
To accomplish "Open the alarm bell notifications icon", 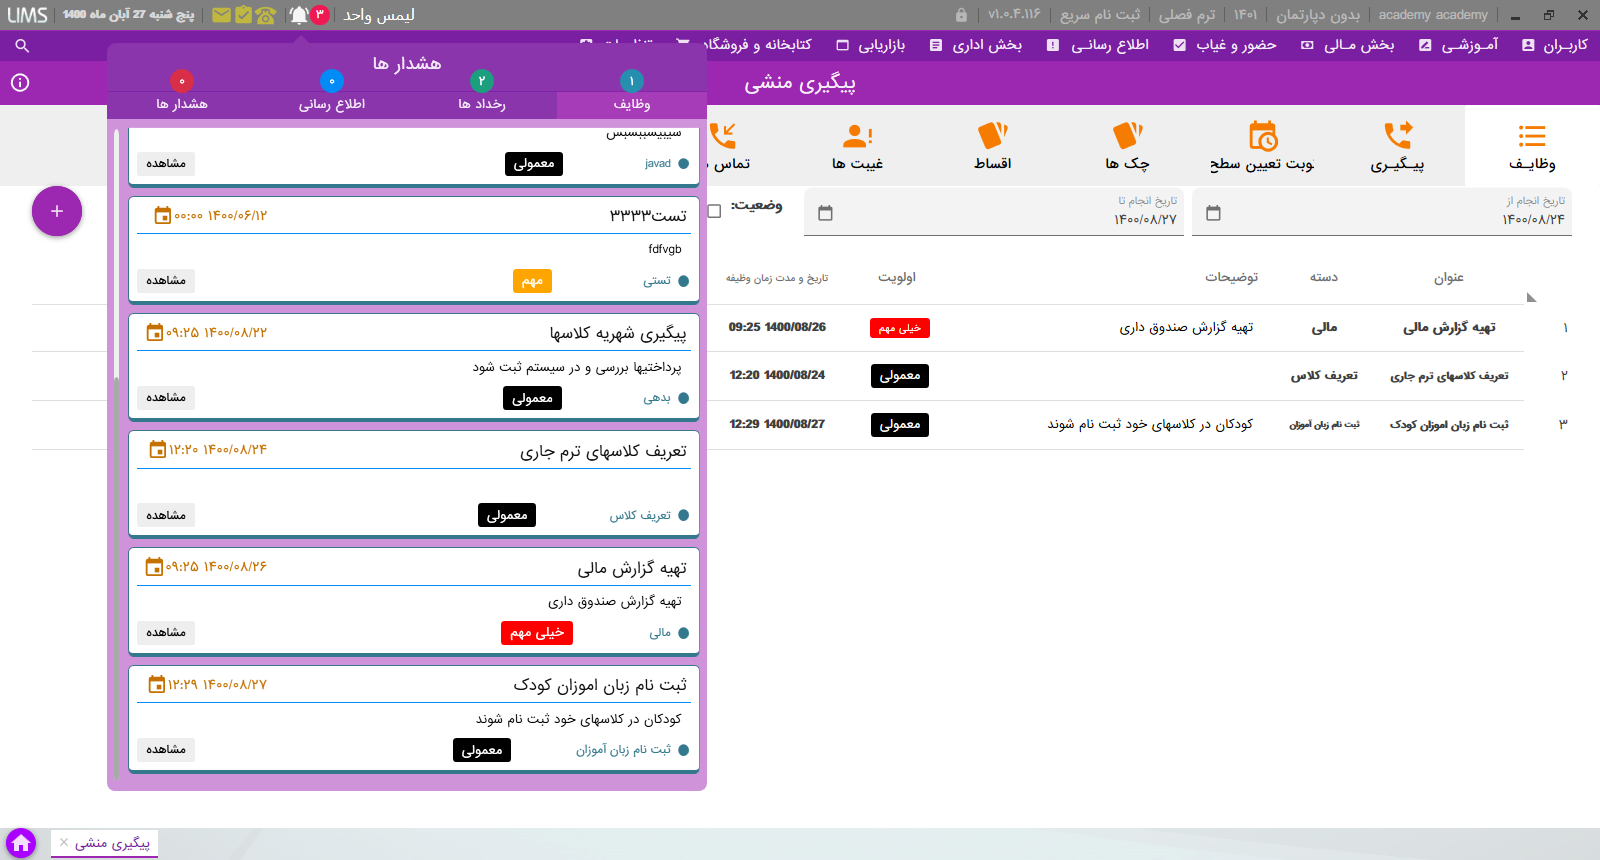I will click(299, 15).
